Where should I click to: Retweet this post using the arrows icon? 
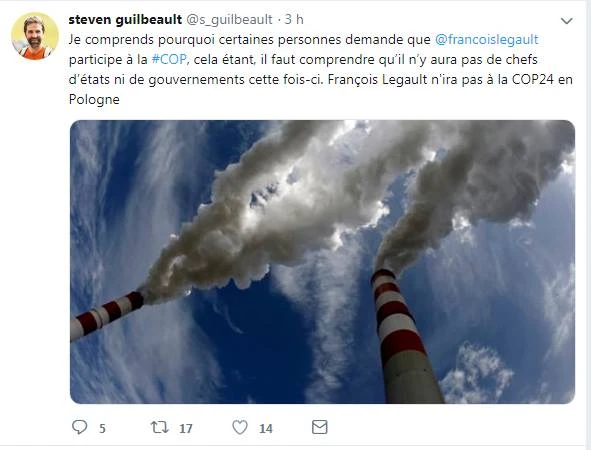159,427
